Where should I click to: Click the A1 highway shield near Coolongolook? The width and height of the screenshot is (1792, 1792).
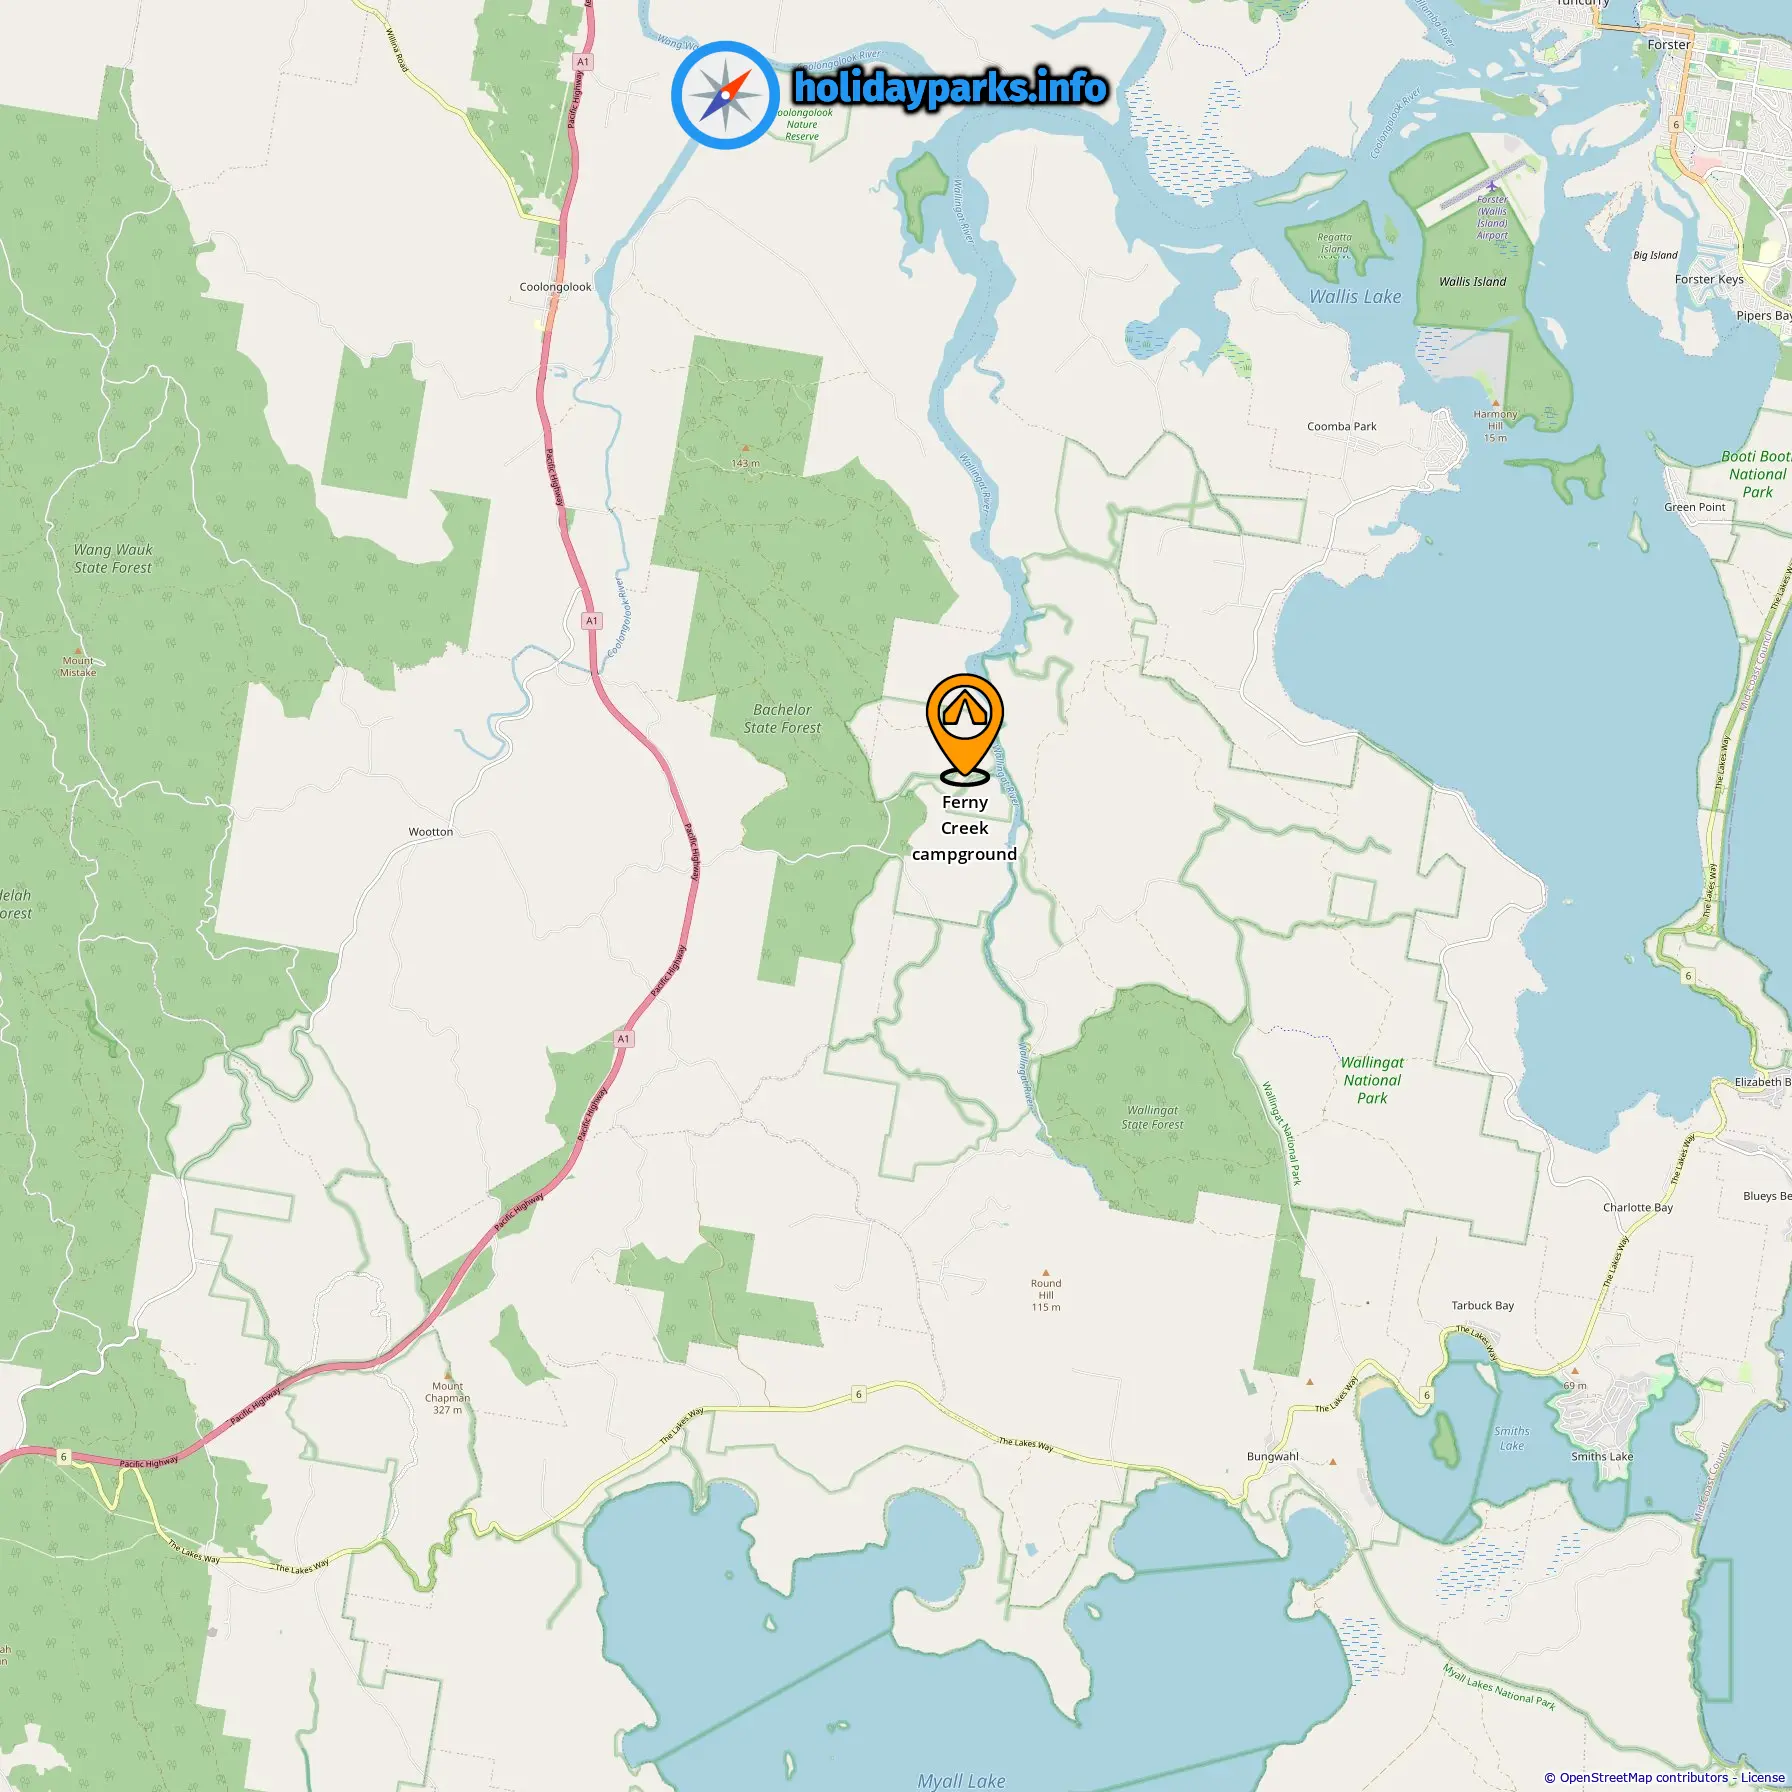[x=584, y=62]
